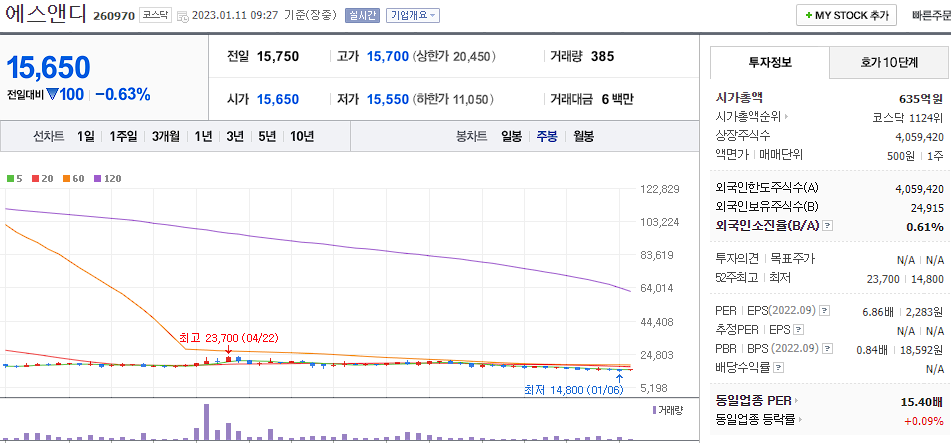Click the purple 120-period moving average legend
This screenshot has width=951, height=443.
[x=108, y=178]
